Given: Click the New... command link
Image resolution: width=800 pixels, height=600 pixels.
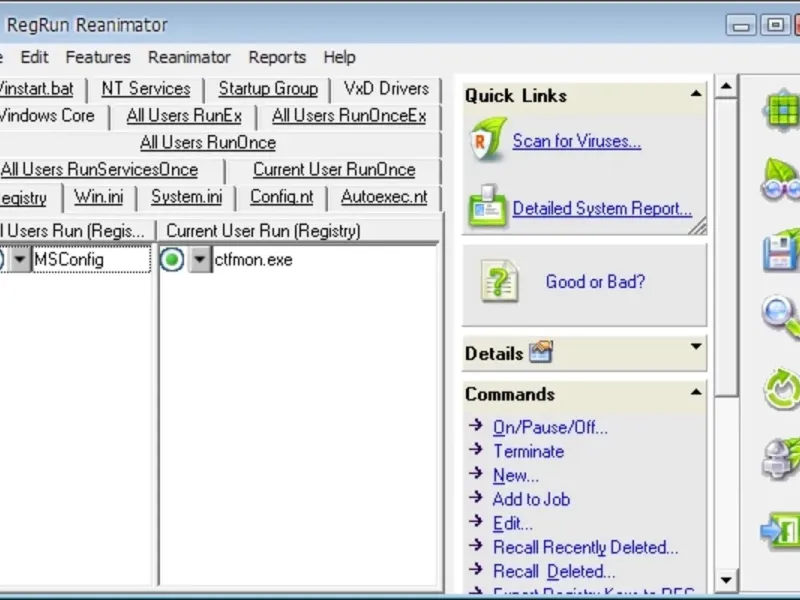Looking at the screenshot, I should coord(516,476).
